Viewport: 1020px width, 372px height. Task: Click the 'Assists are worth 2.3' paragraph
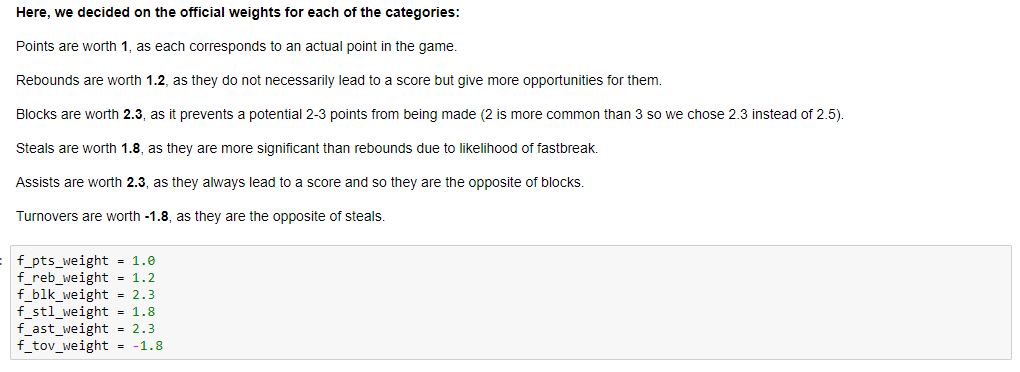[300, 182]
